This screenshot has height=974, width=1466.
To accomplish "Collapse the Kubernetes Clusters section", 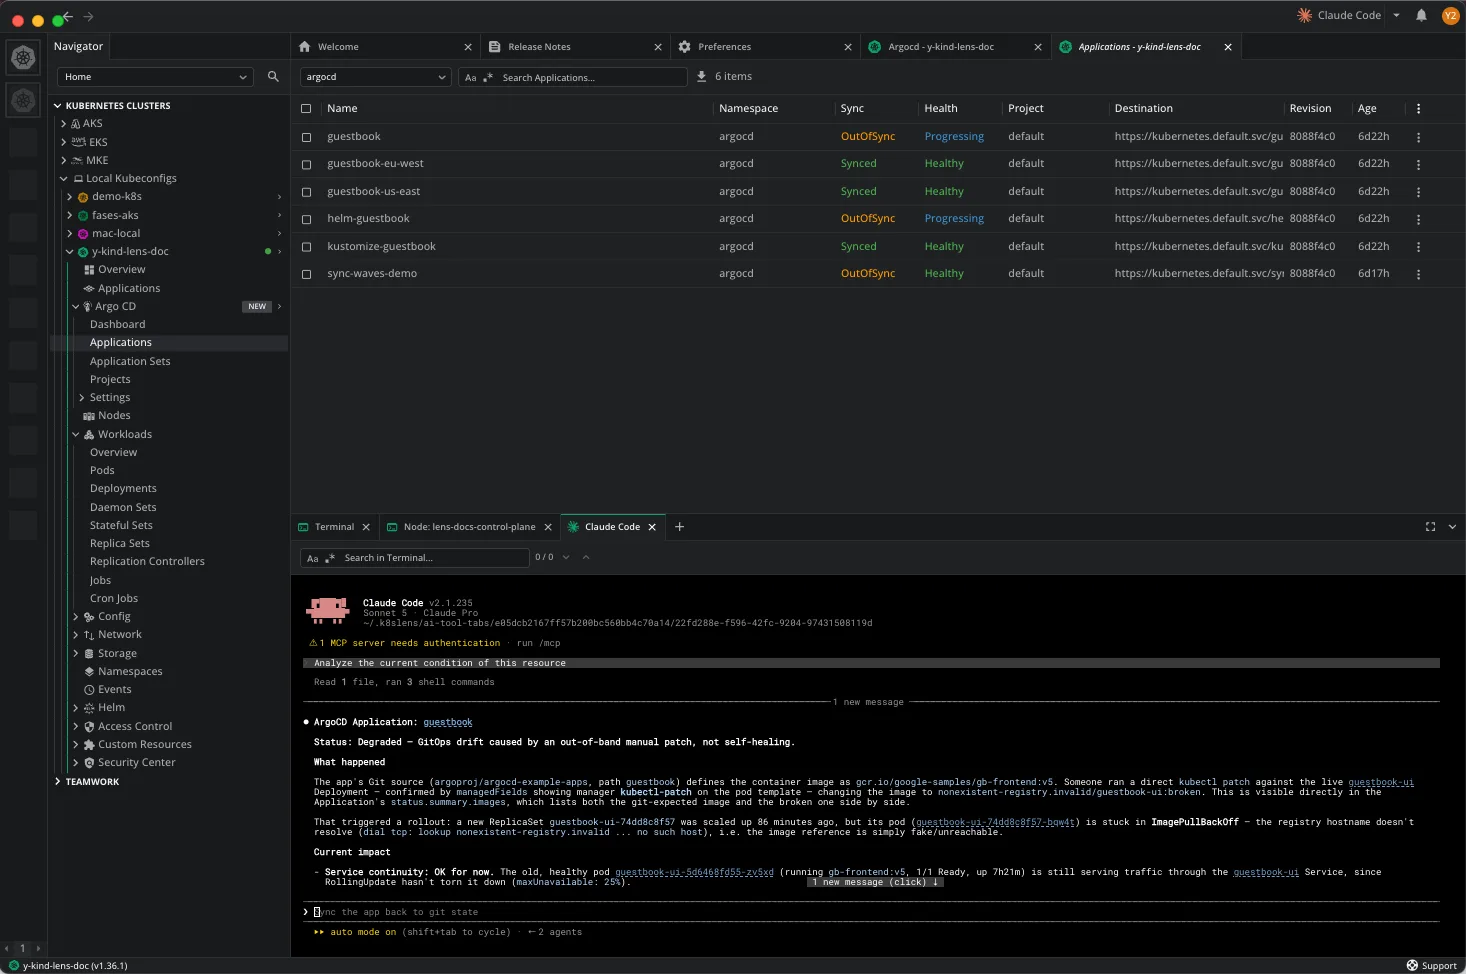I will click(x=58, y=106).
